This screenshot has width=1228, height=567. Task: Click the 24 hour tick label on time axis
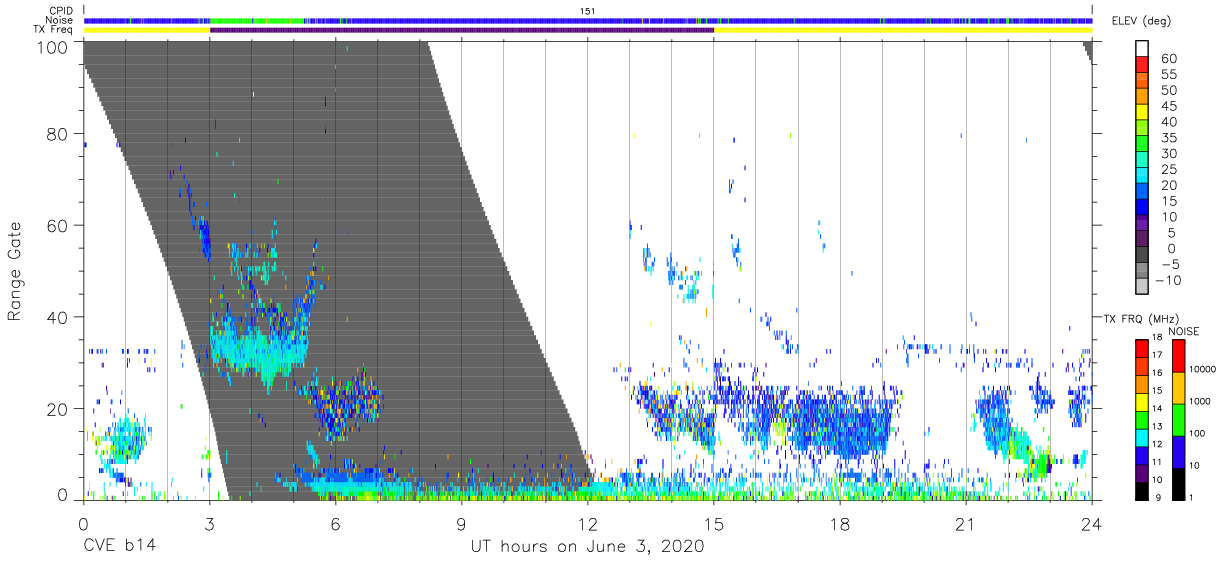(x=1091, y=524)
